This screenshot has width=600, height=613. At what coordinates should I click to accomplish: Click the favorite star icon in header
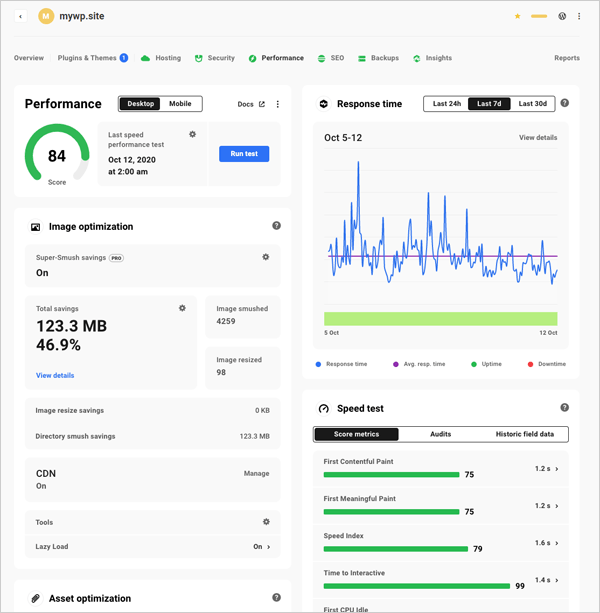(517, 16)
